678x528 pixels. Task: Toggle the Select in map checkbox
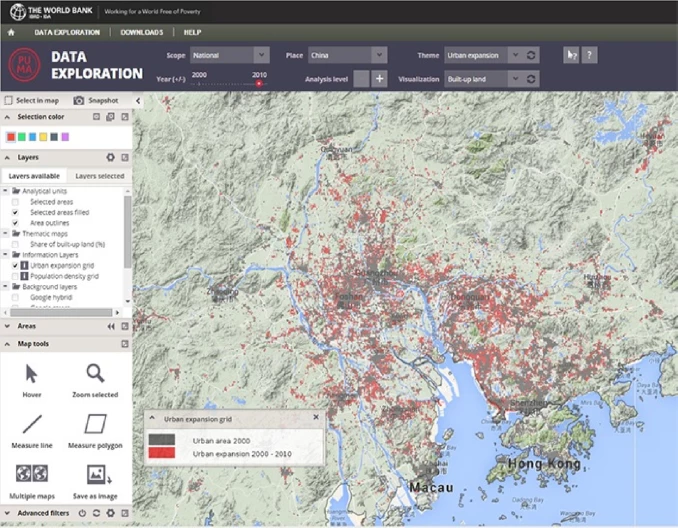coord(8,100)
